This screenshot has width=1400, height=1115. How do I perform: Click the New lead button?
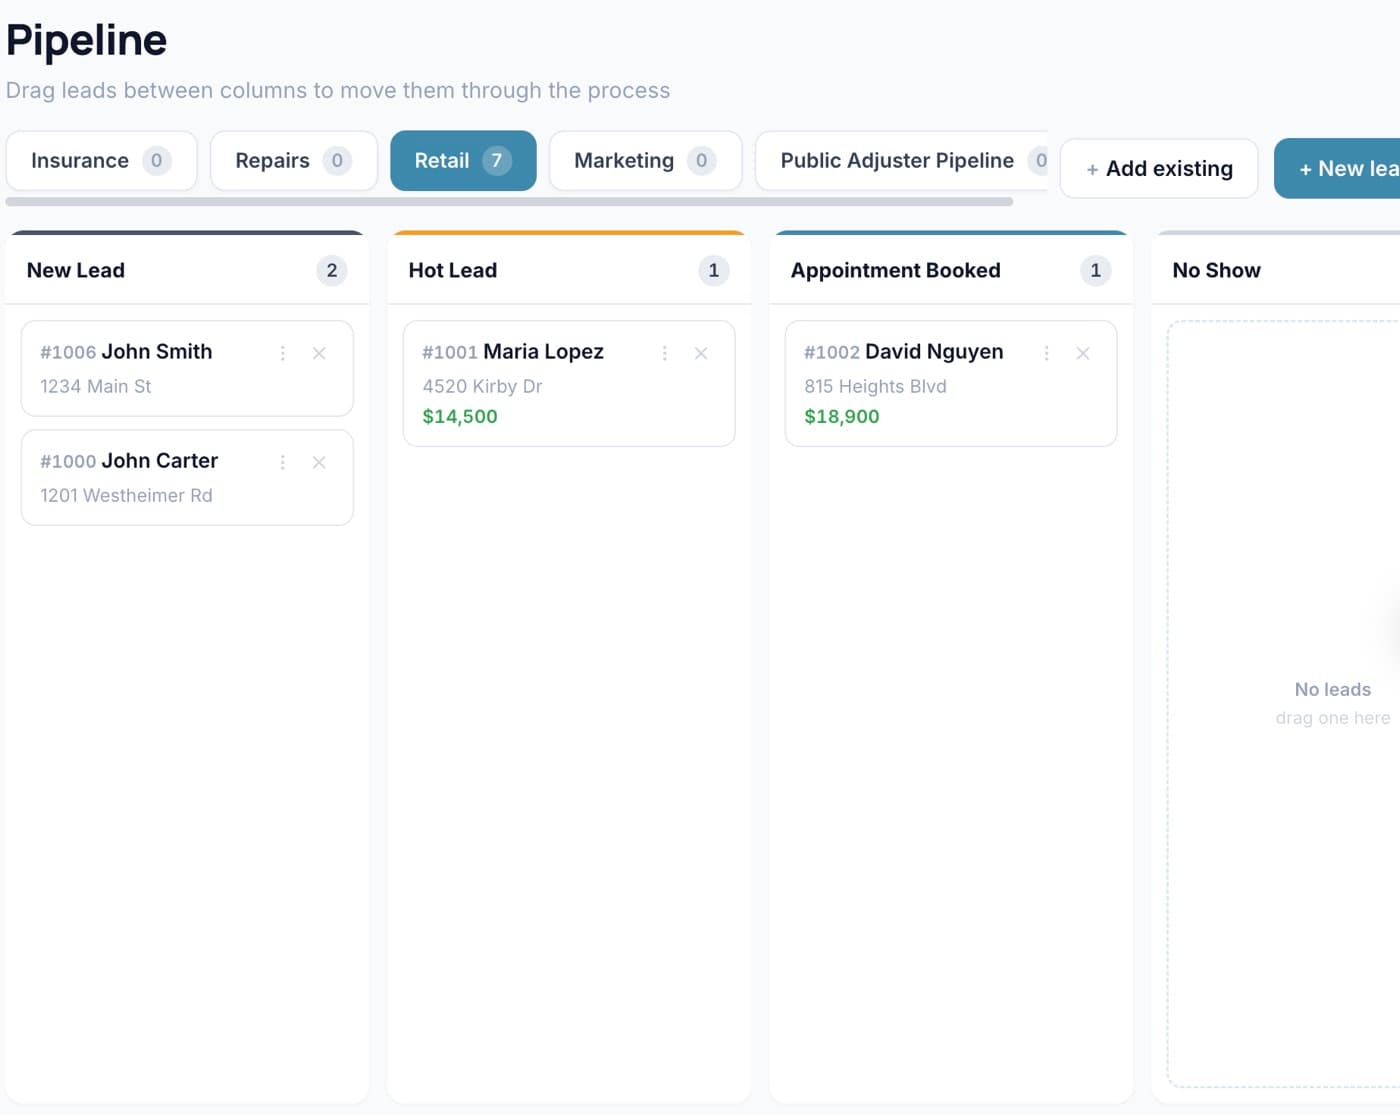[x=1337, y=169]
